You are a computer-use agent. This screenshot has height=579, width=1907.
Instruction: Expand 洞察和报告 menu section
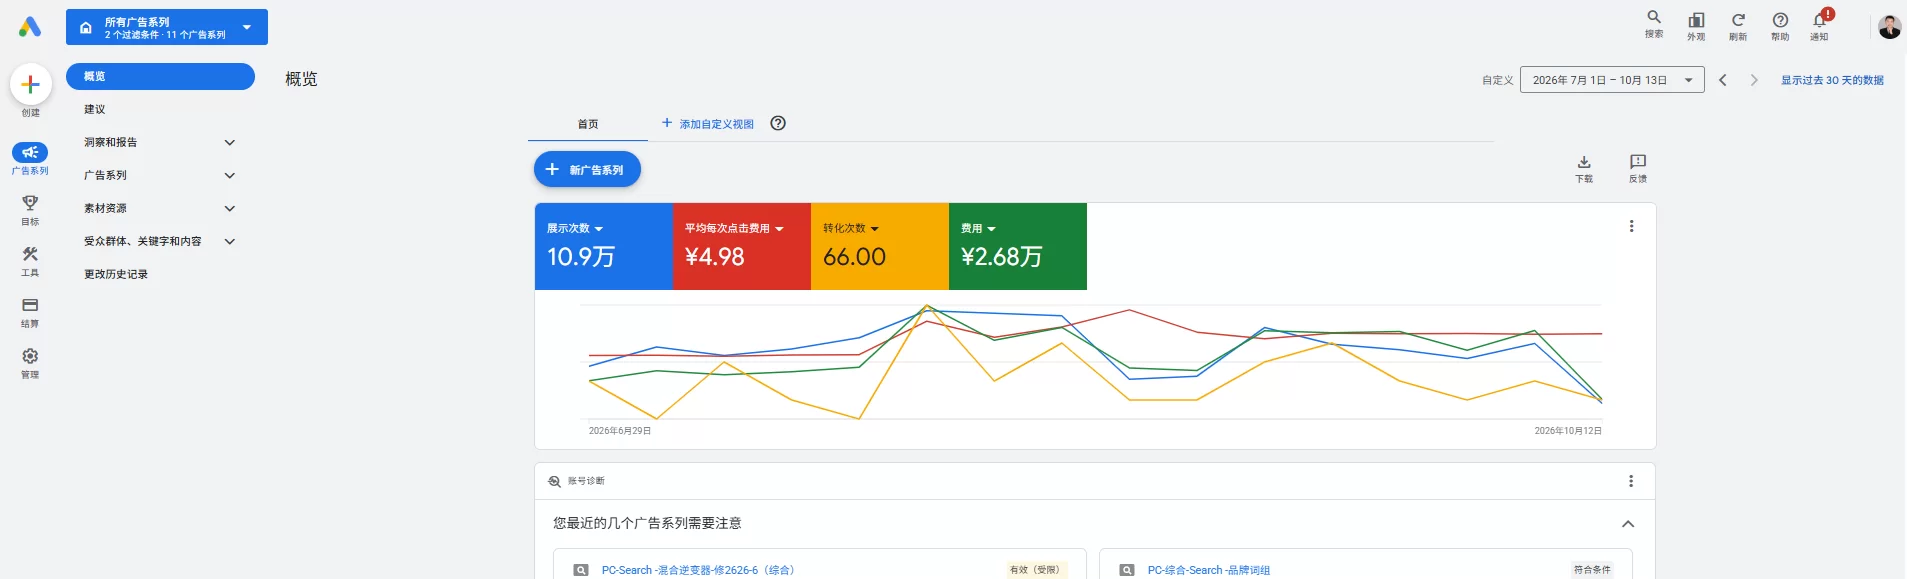229,142
